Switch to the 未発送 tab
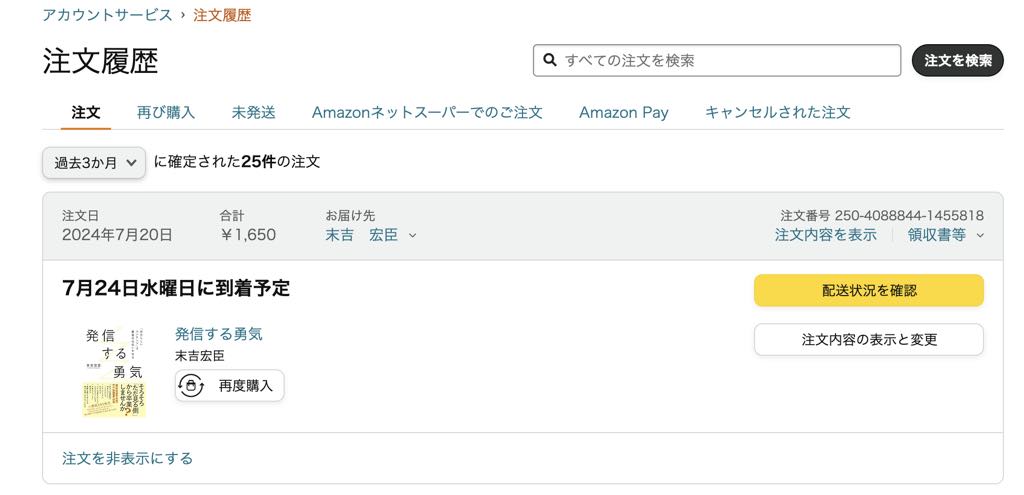Screen dimensions: 1024x495 [253, 112]
